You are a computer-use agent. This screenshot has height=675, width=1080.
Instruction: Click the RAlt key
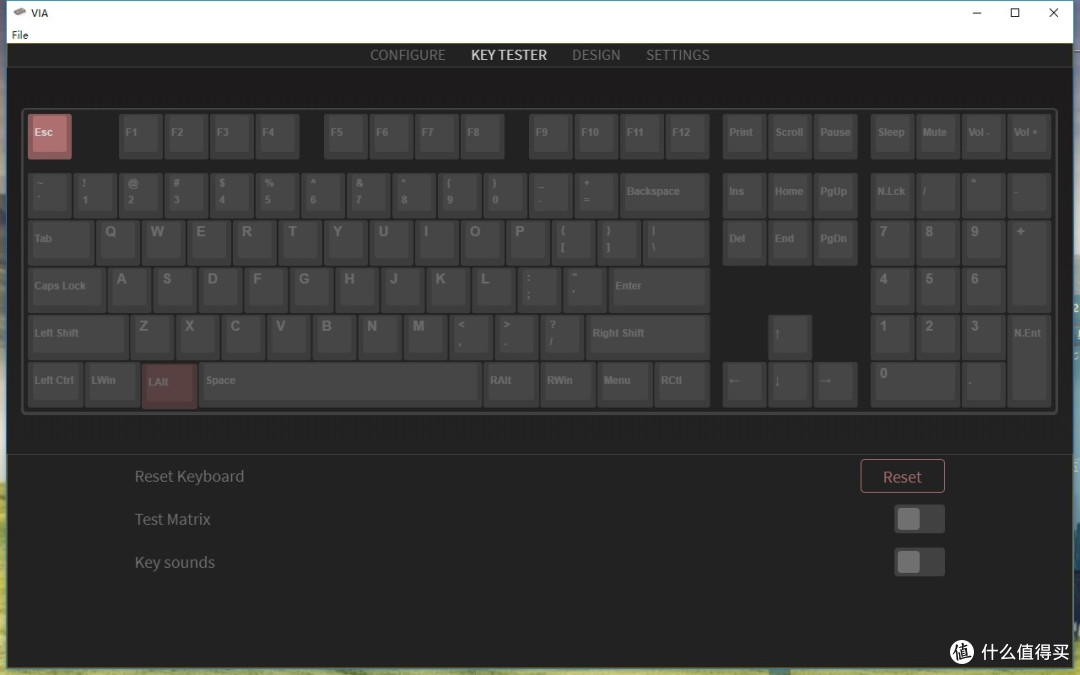click(511, 385)
